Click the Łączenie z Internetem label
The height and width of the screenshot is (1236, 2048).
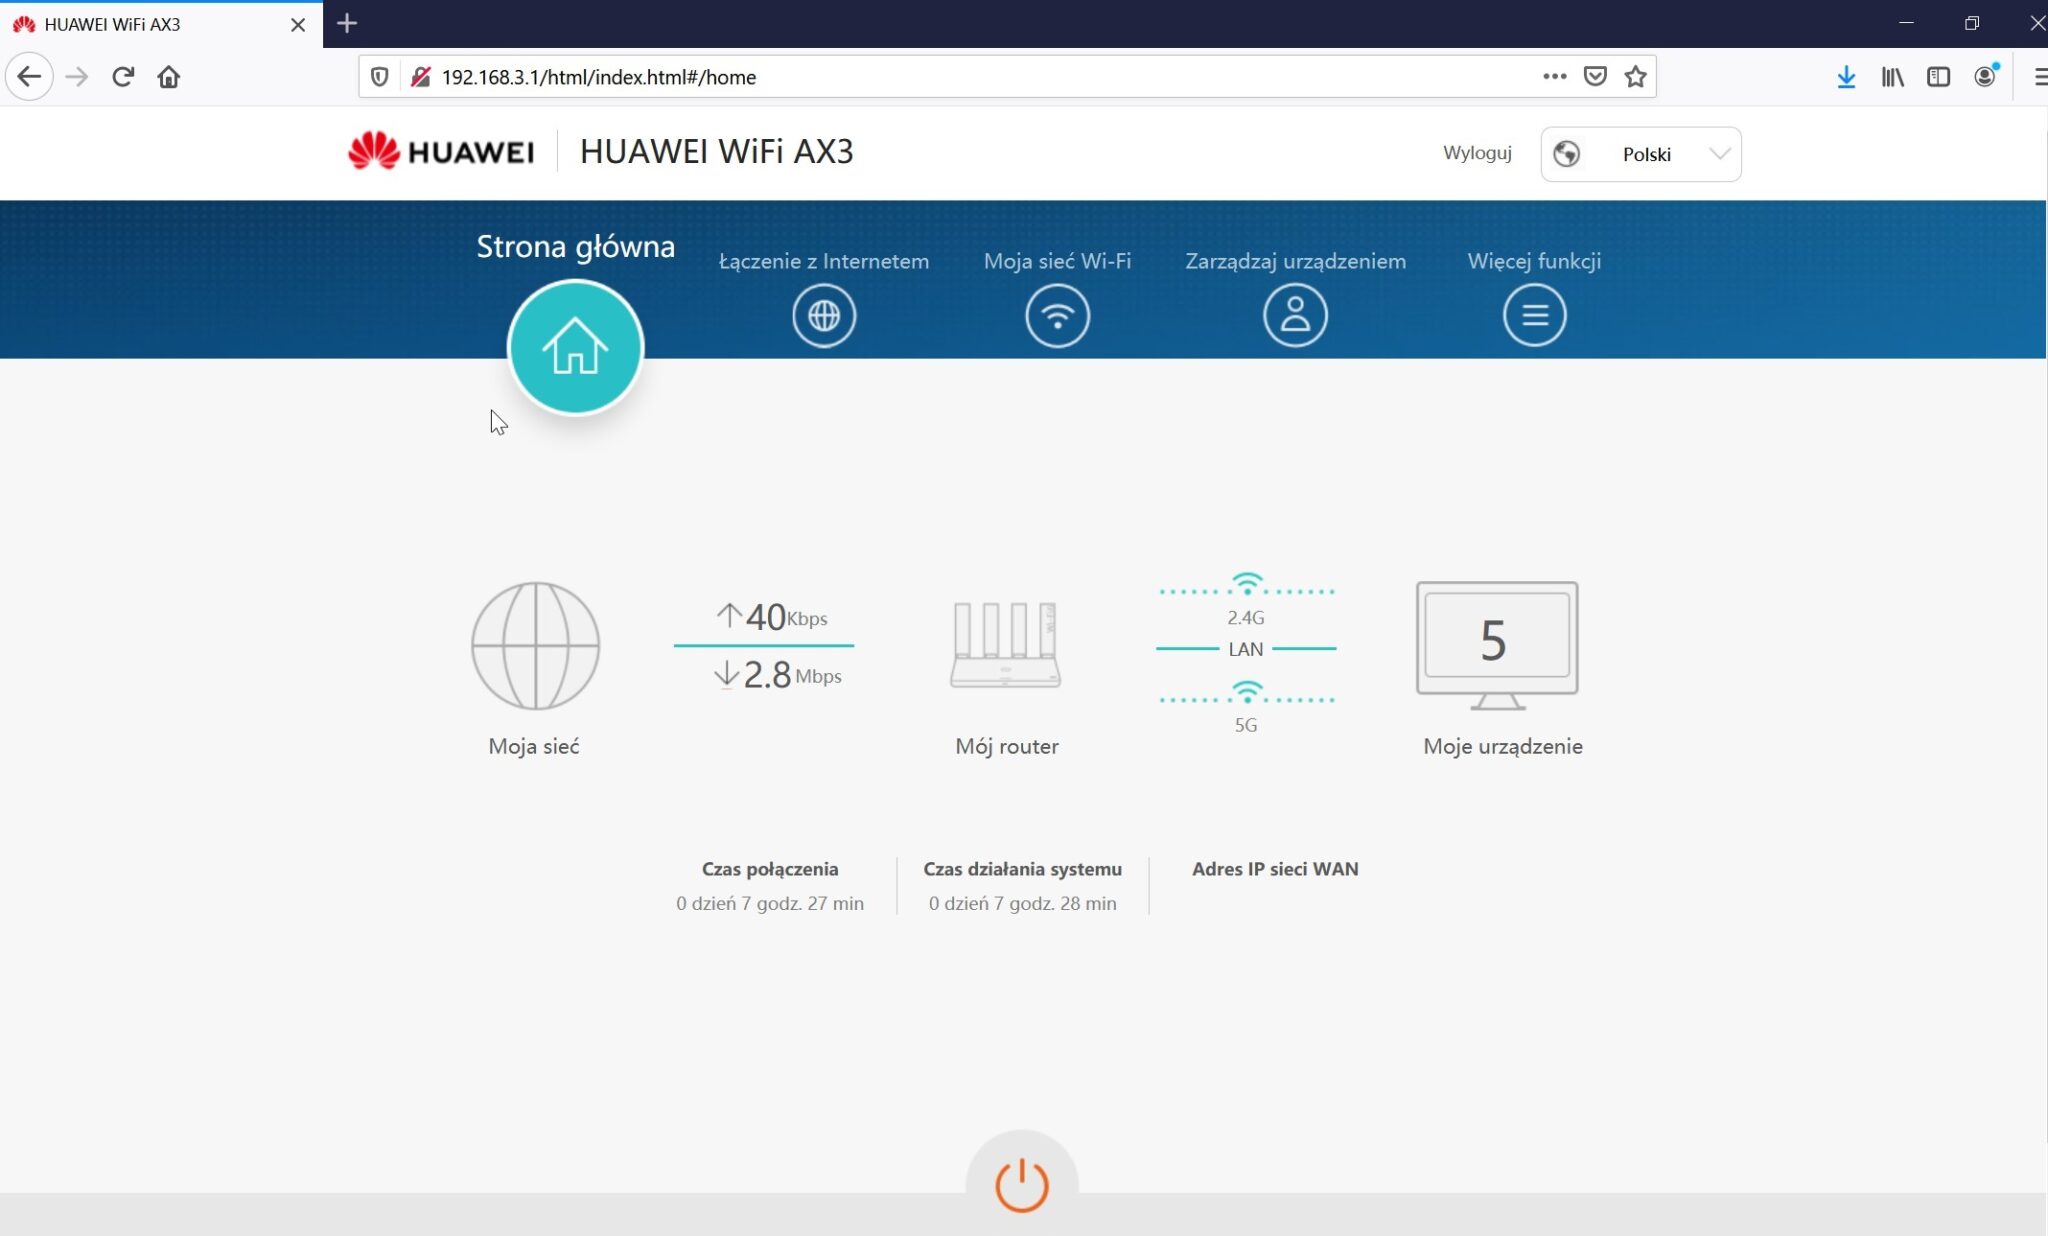[x=824, y=261]
